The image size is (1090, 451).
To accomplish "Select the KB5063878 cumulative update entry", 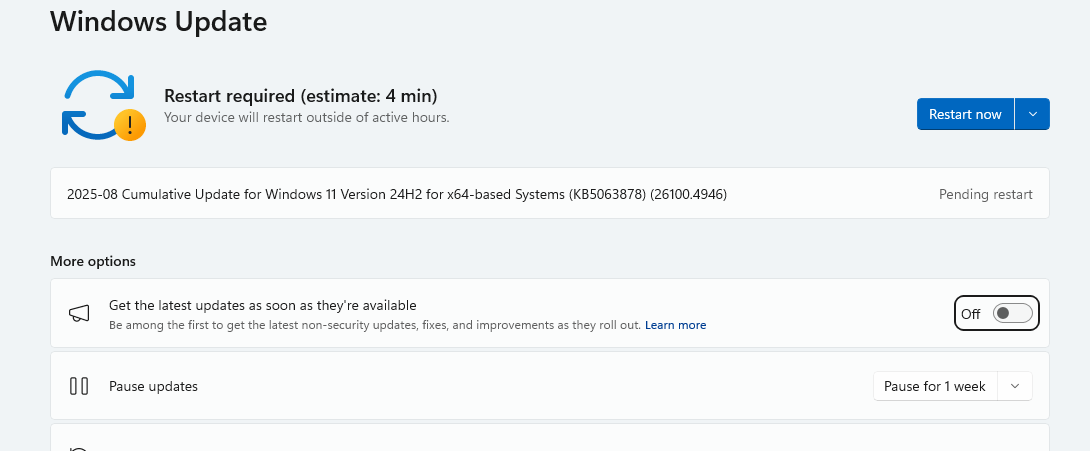I will (397, 194).
